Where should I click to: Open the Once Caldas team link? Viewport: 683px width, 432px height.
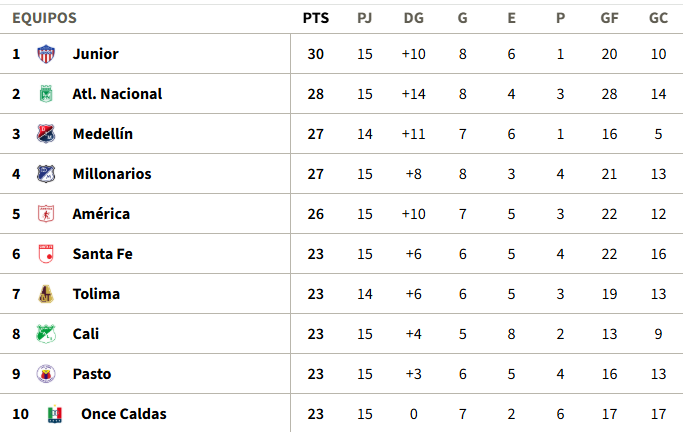(124, 414)
